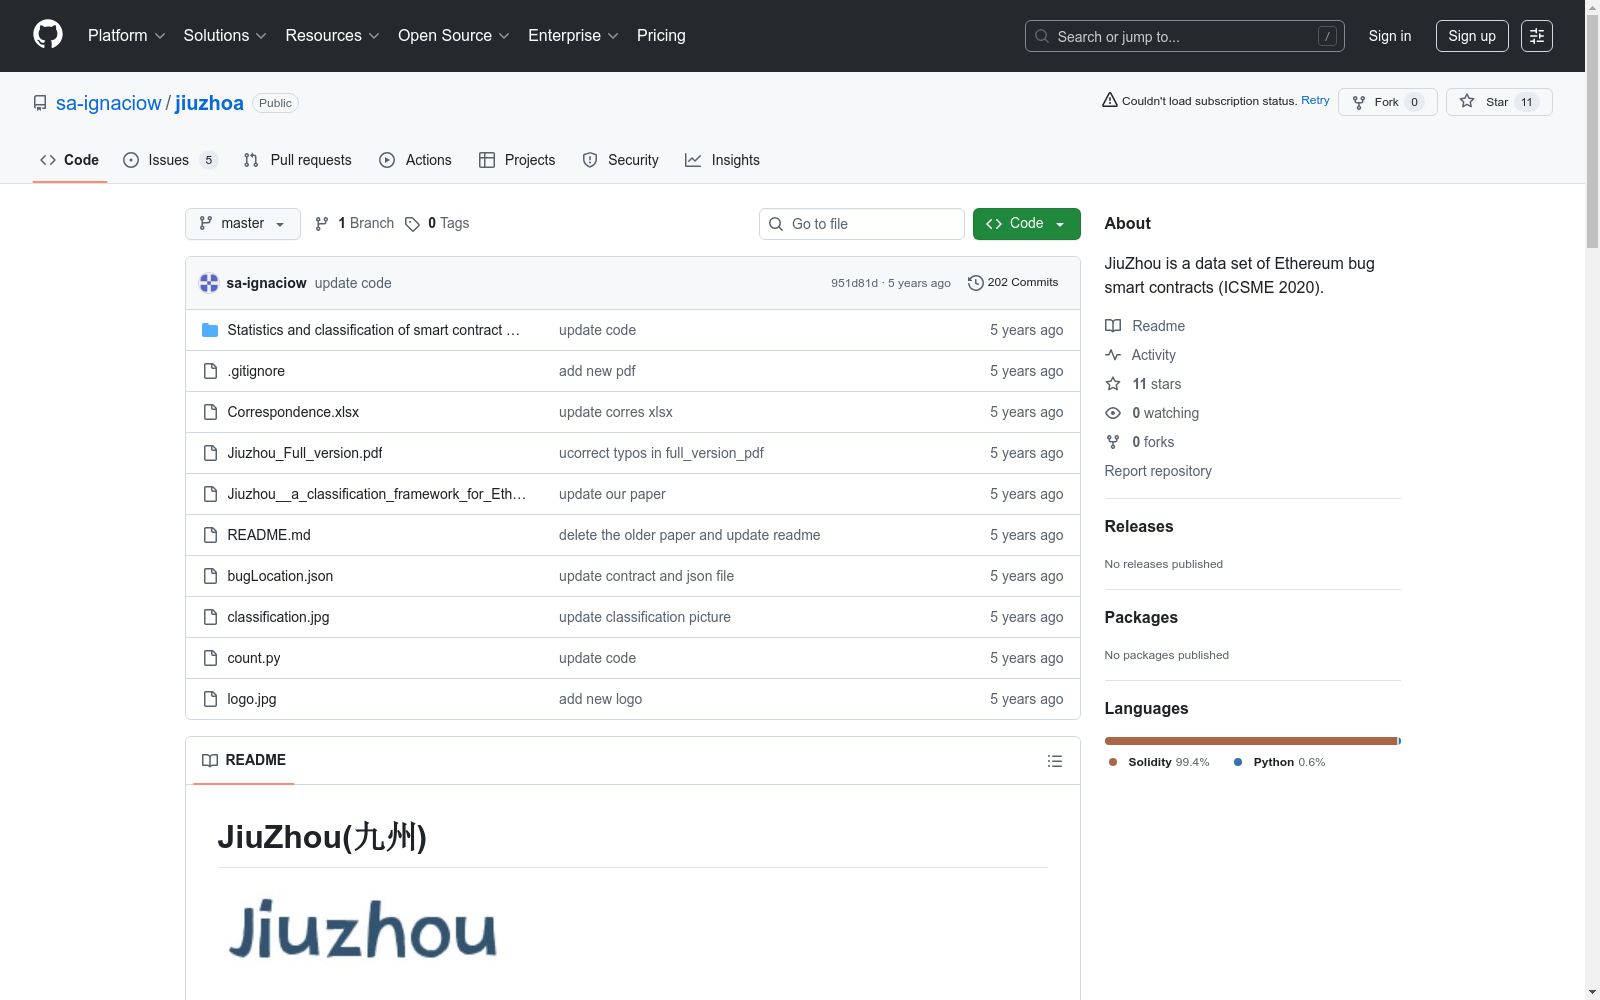This screenshot has height=1000, width=1600.
Task: Click the star icon next to 11 stars
Action: point(1113,384)
